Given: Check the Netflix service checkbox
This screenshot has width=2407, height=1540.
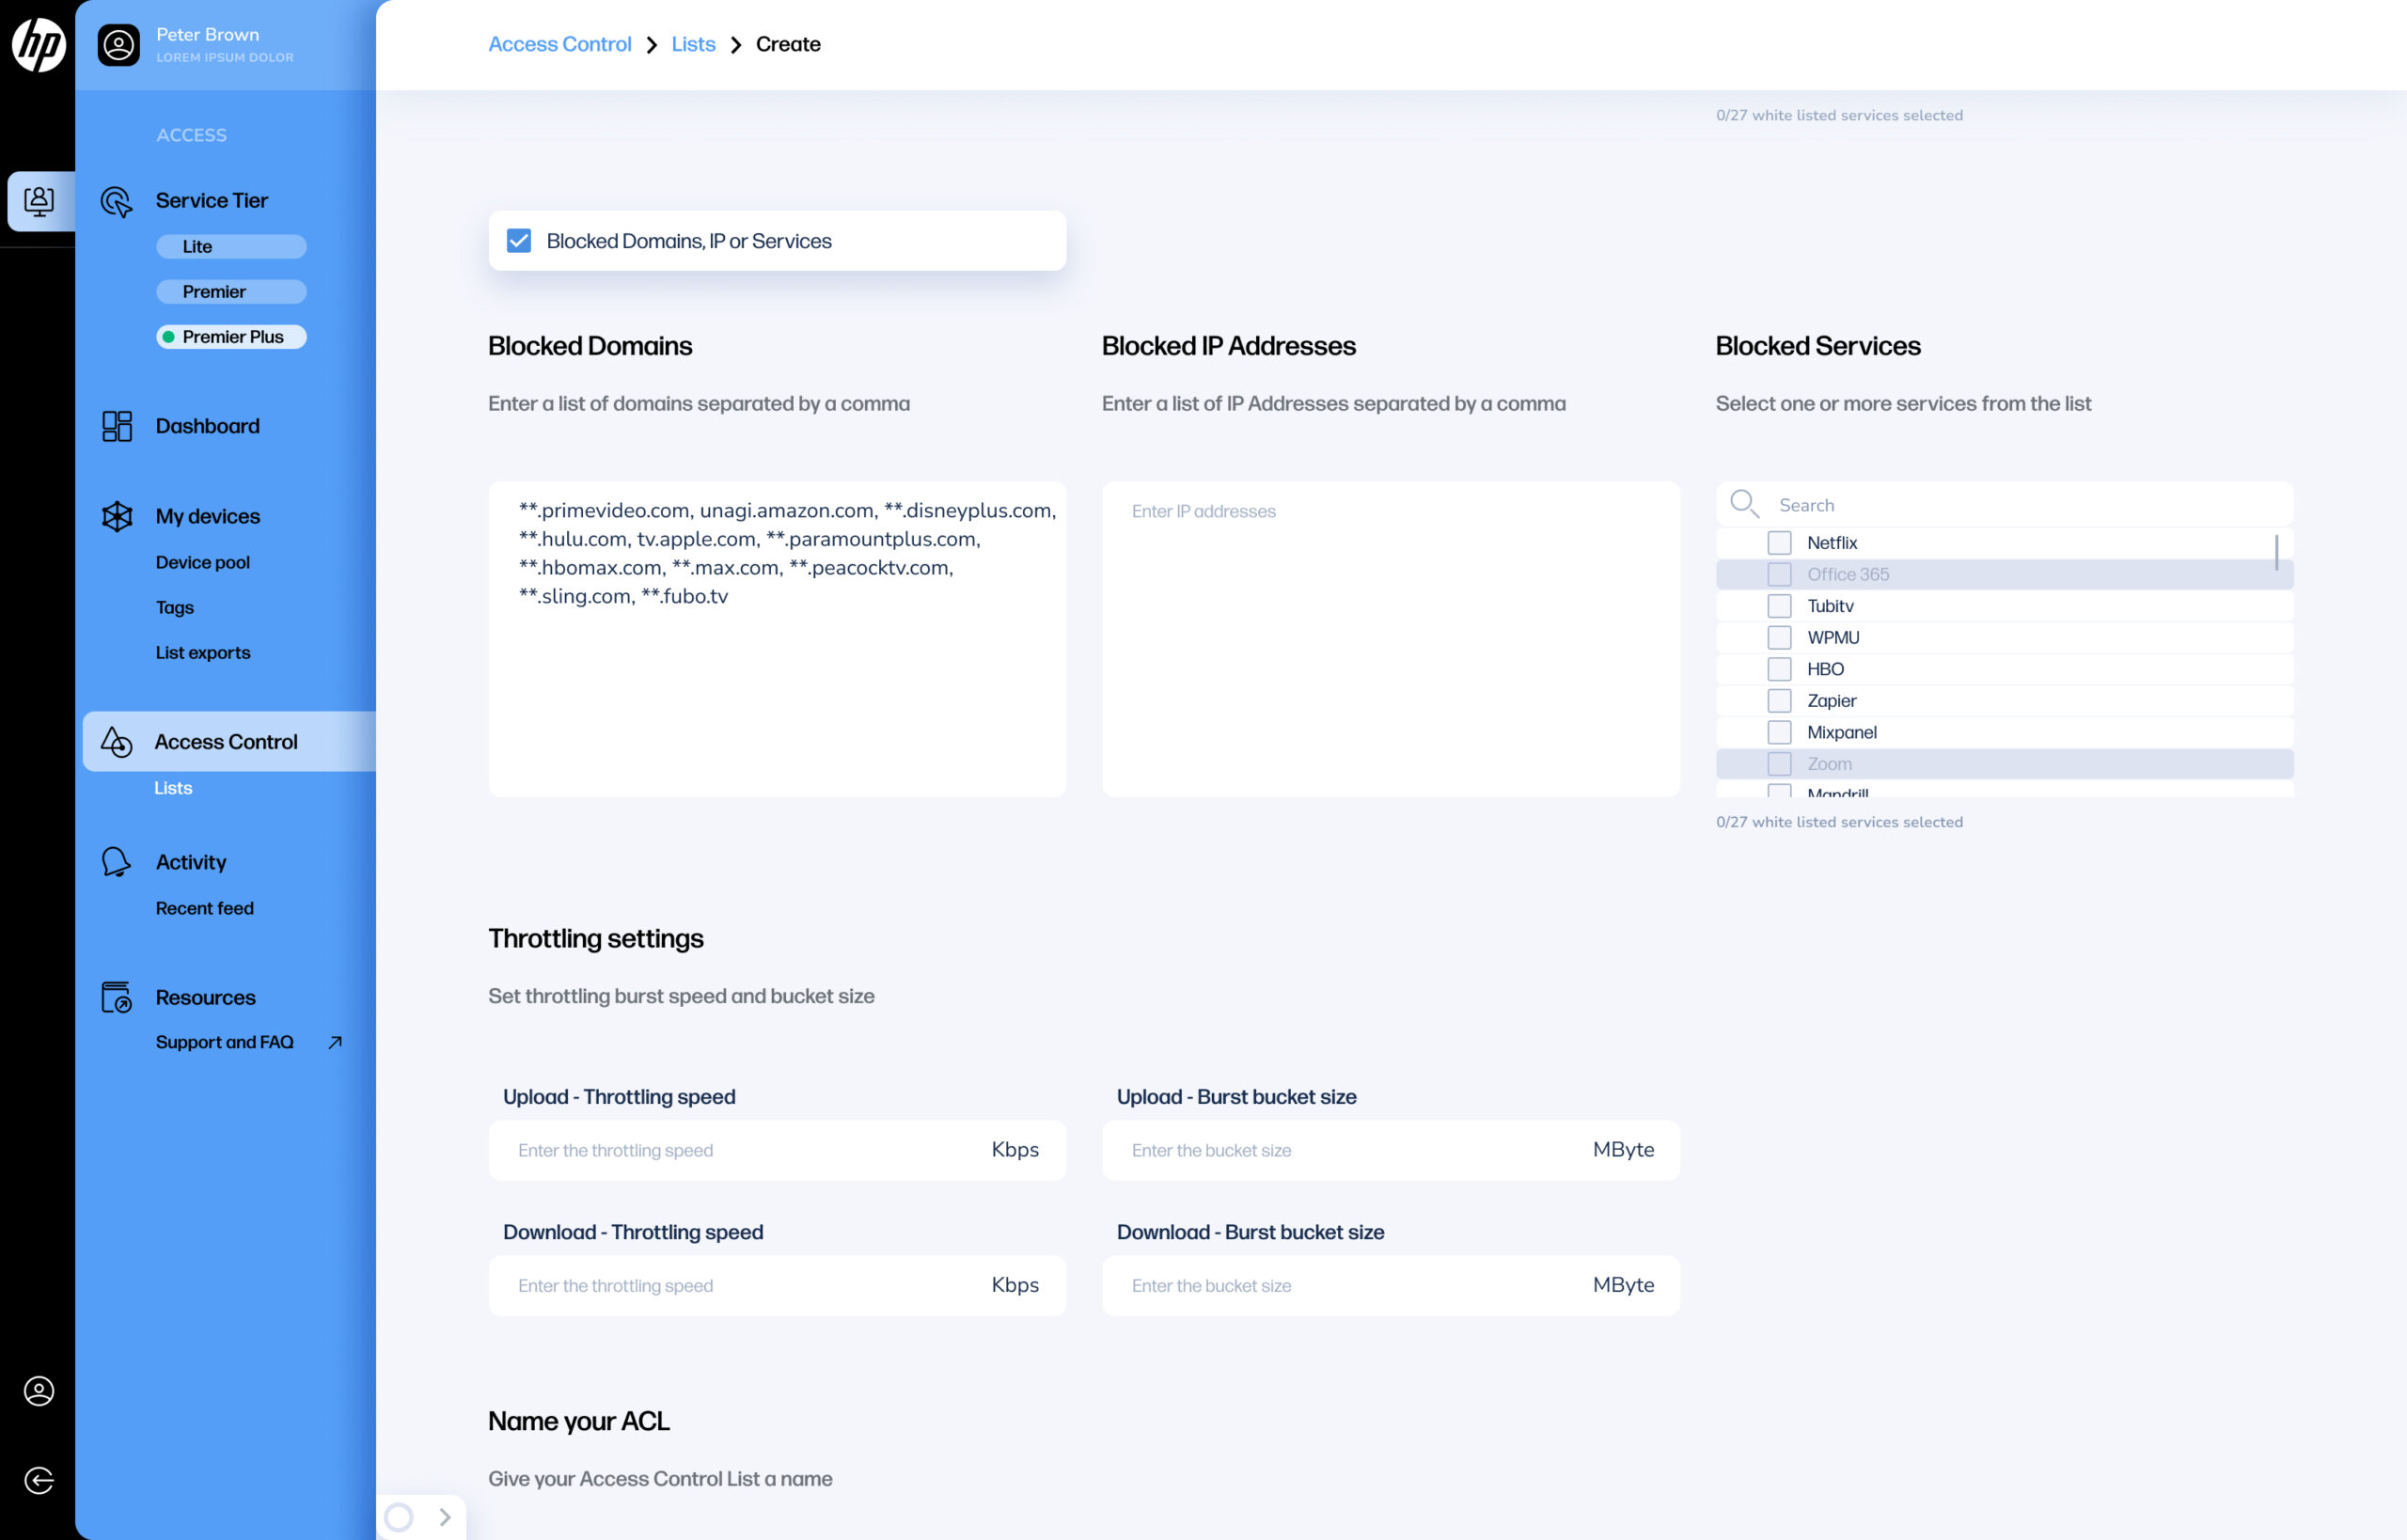Looking at the screenshot, I should click(x=1778, y=543).
